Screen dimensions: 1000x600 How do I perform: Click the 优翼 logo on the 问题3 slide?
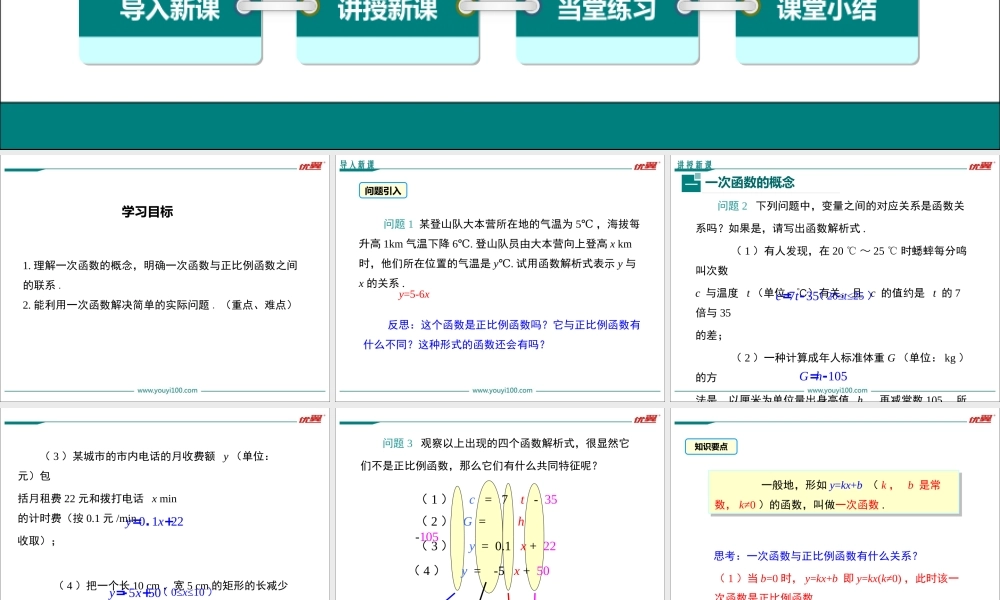pyautogui.click(x=645, y=420)
